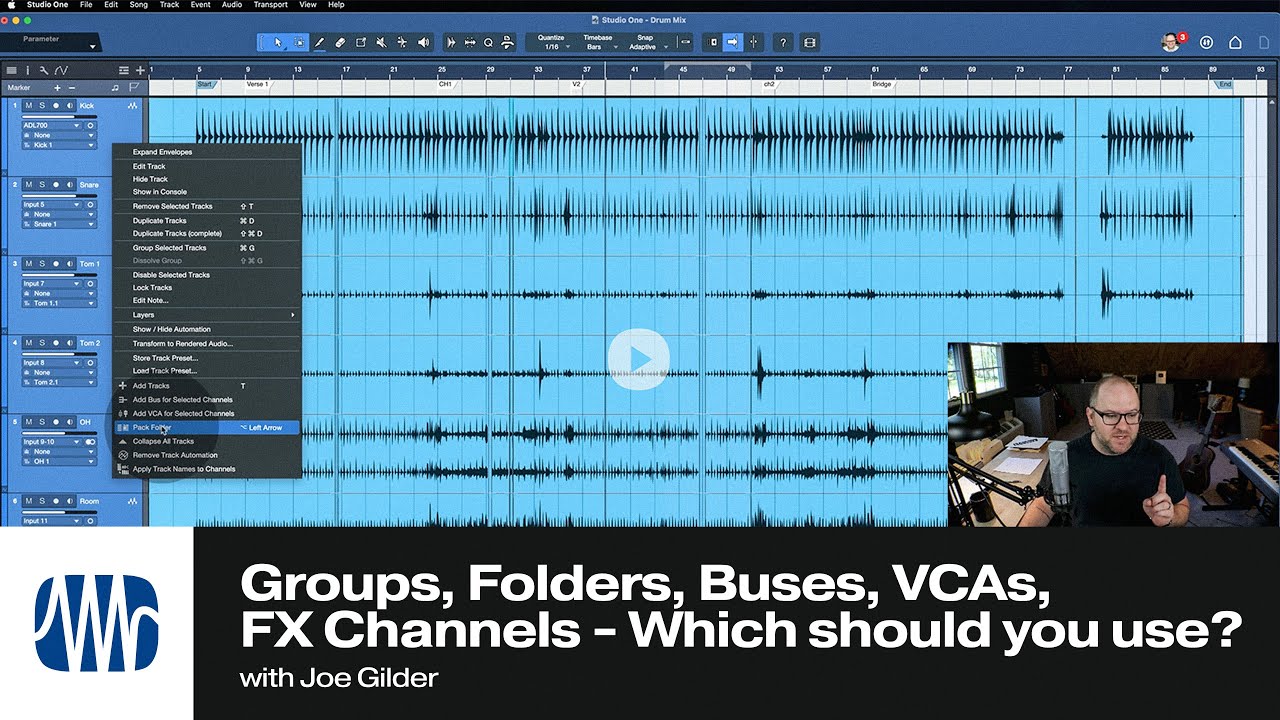This screenshot has width=1280, height=720.
Task: Open the Apple menu
Action: 11,5
